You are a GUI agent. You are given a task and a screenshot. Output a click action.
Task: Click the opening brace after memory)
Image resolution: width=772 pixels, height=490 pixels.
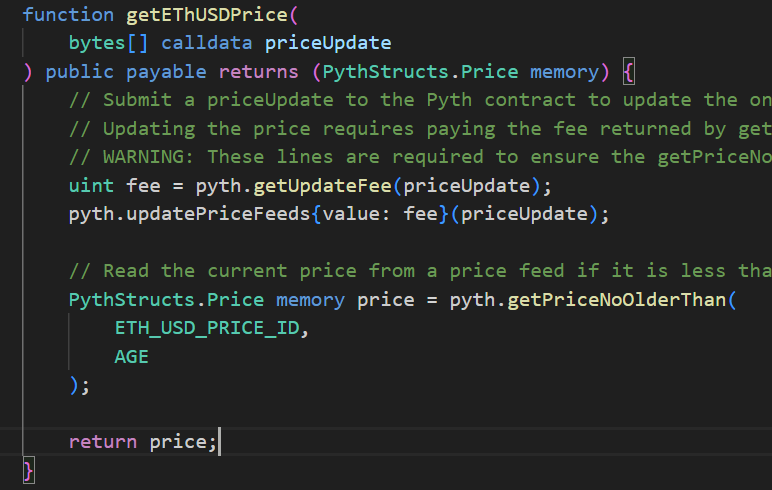click(x=628, y=72)
